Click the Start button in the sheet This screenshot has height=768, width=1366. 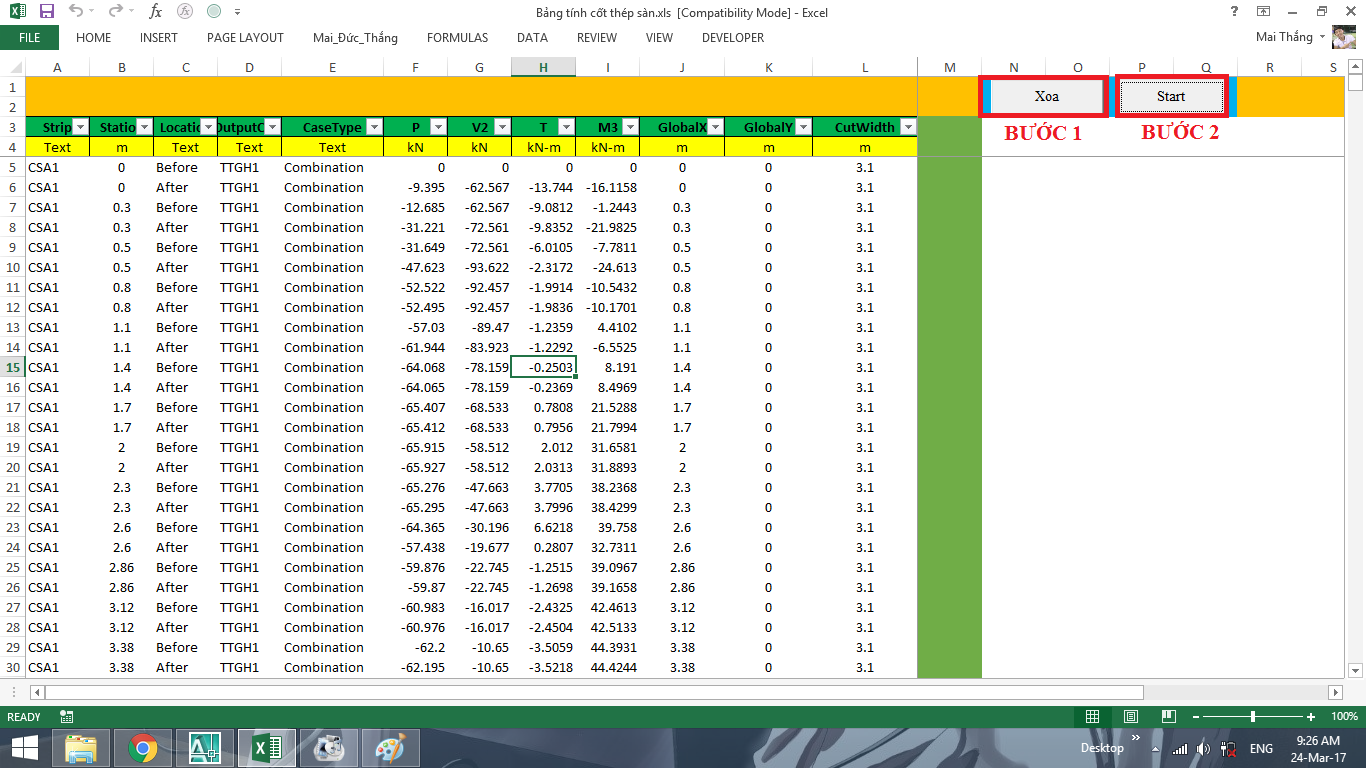click(x=1171, y=97)
